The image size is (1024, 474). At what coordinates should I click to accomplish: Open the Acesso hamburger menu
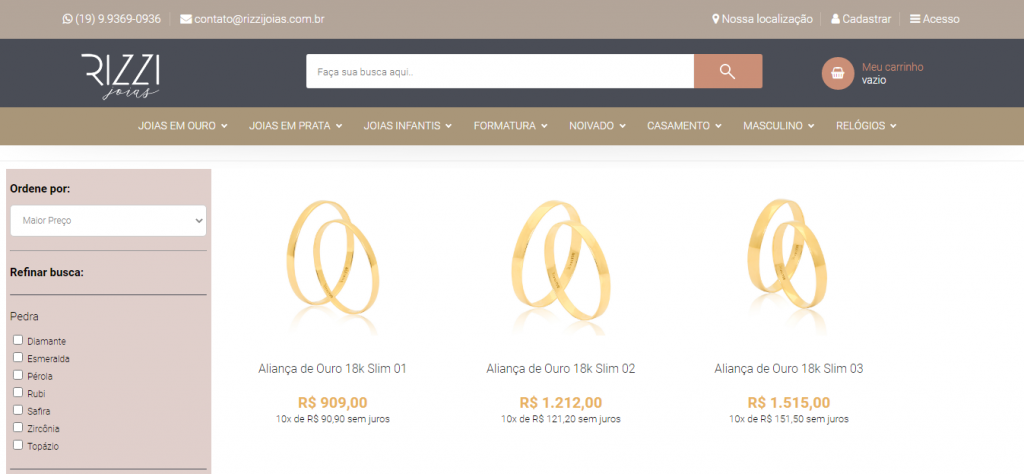[x=915, y=19]
